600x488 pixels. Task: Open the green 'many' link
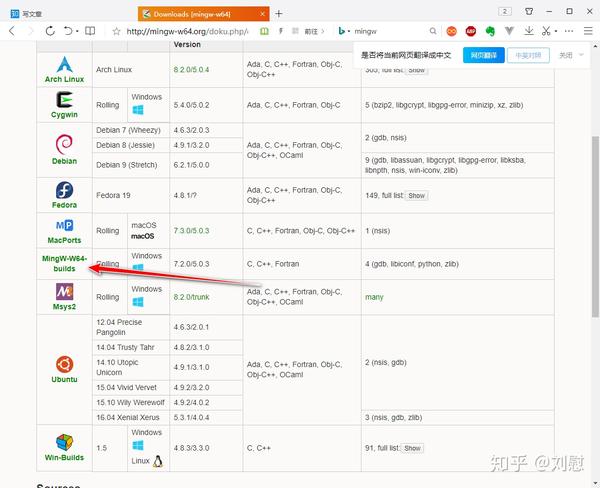pos(374,297)
